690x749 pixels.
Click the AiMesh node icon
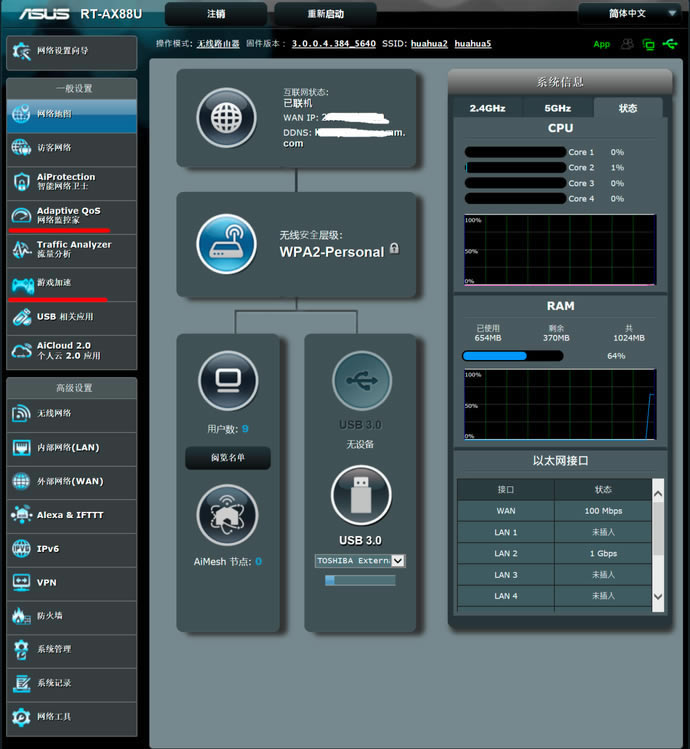click(228, 515)
